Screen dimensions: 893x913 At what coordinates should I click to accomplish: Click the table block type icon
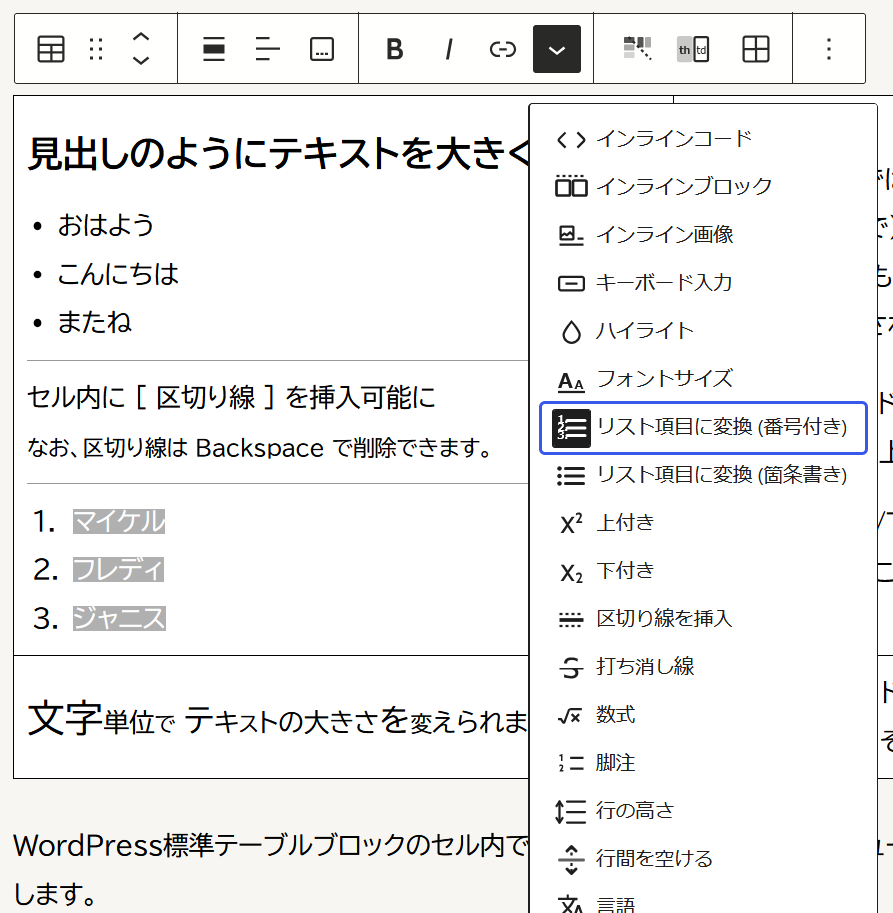(51, 49)
